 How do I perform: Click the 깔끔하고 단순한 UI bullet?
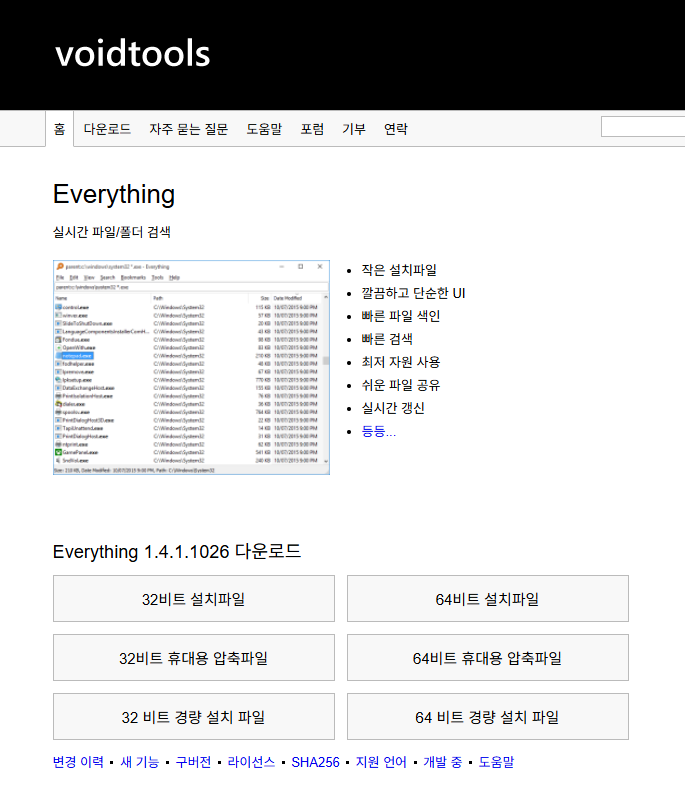(x=413, y=293)
